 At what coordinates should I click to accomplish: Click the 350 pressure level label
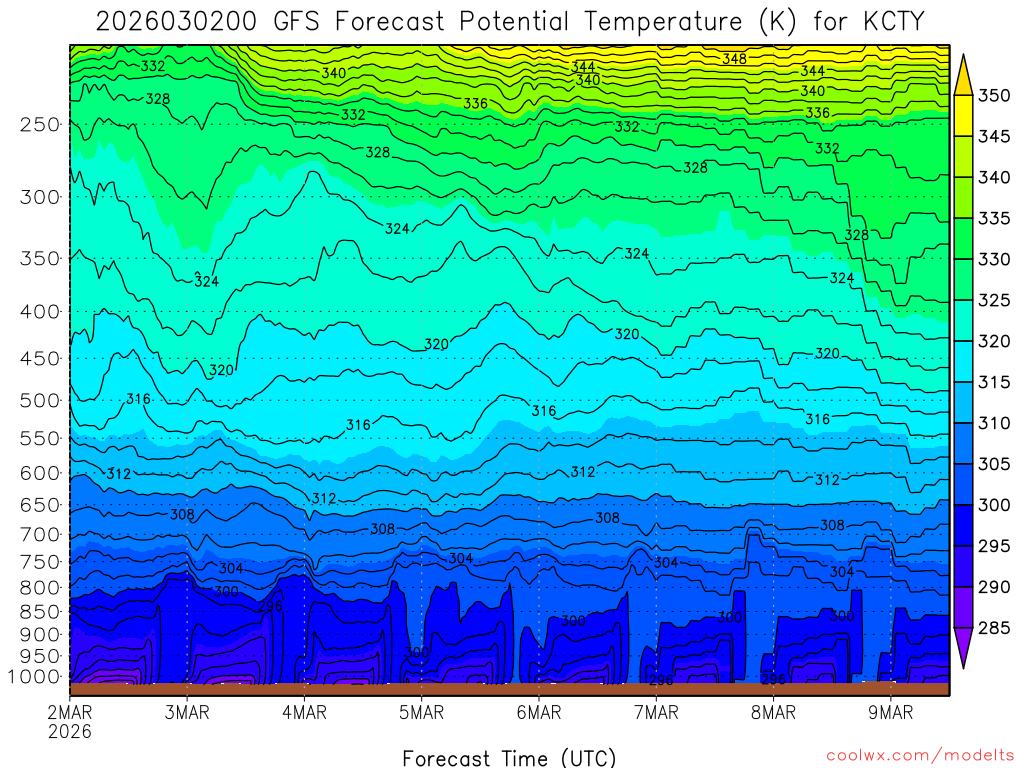tap(40, 259)
